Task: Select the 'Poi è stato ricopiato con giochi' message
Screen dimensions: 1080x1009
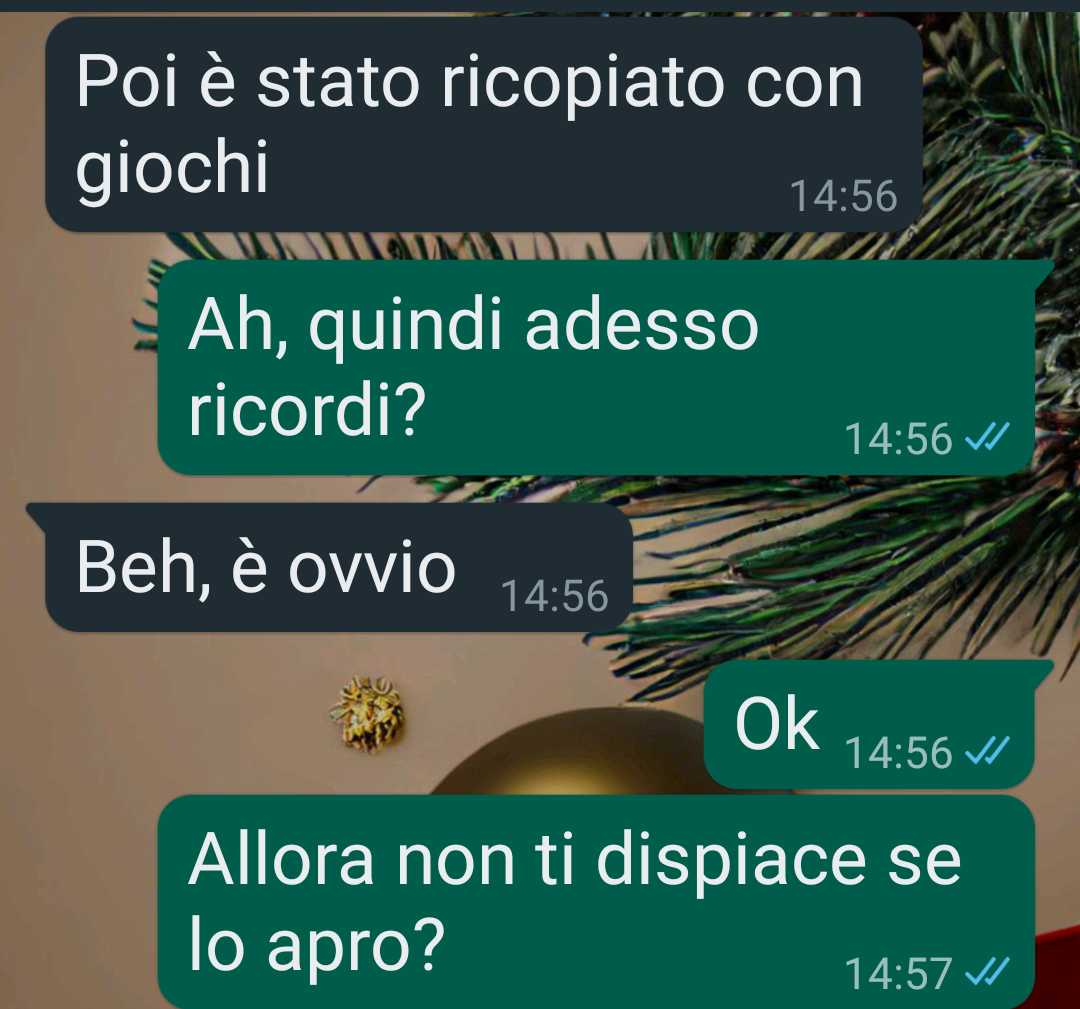Action: pos(484,125)
